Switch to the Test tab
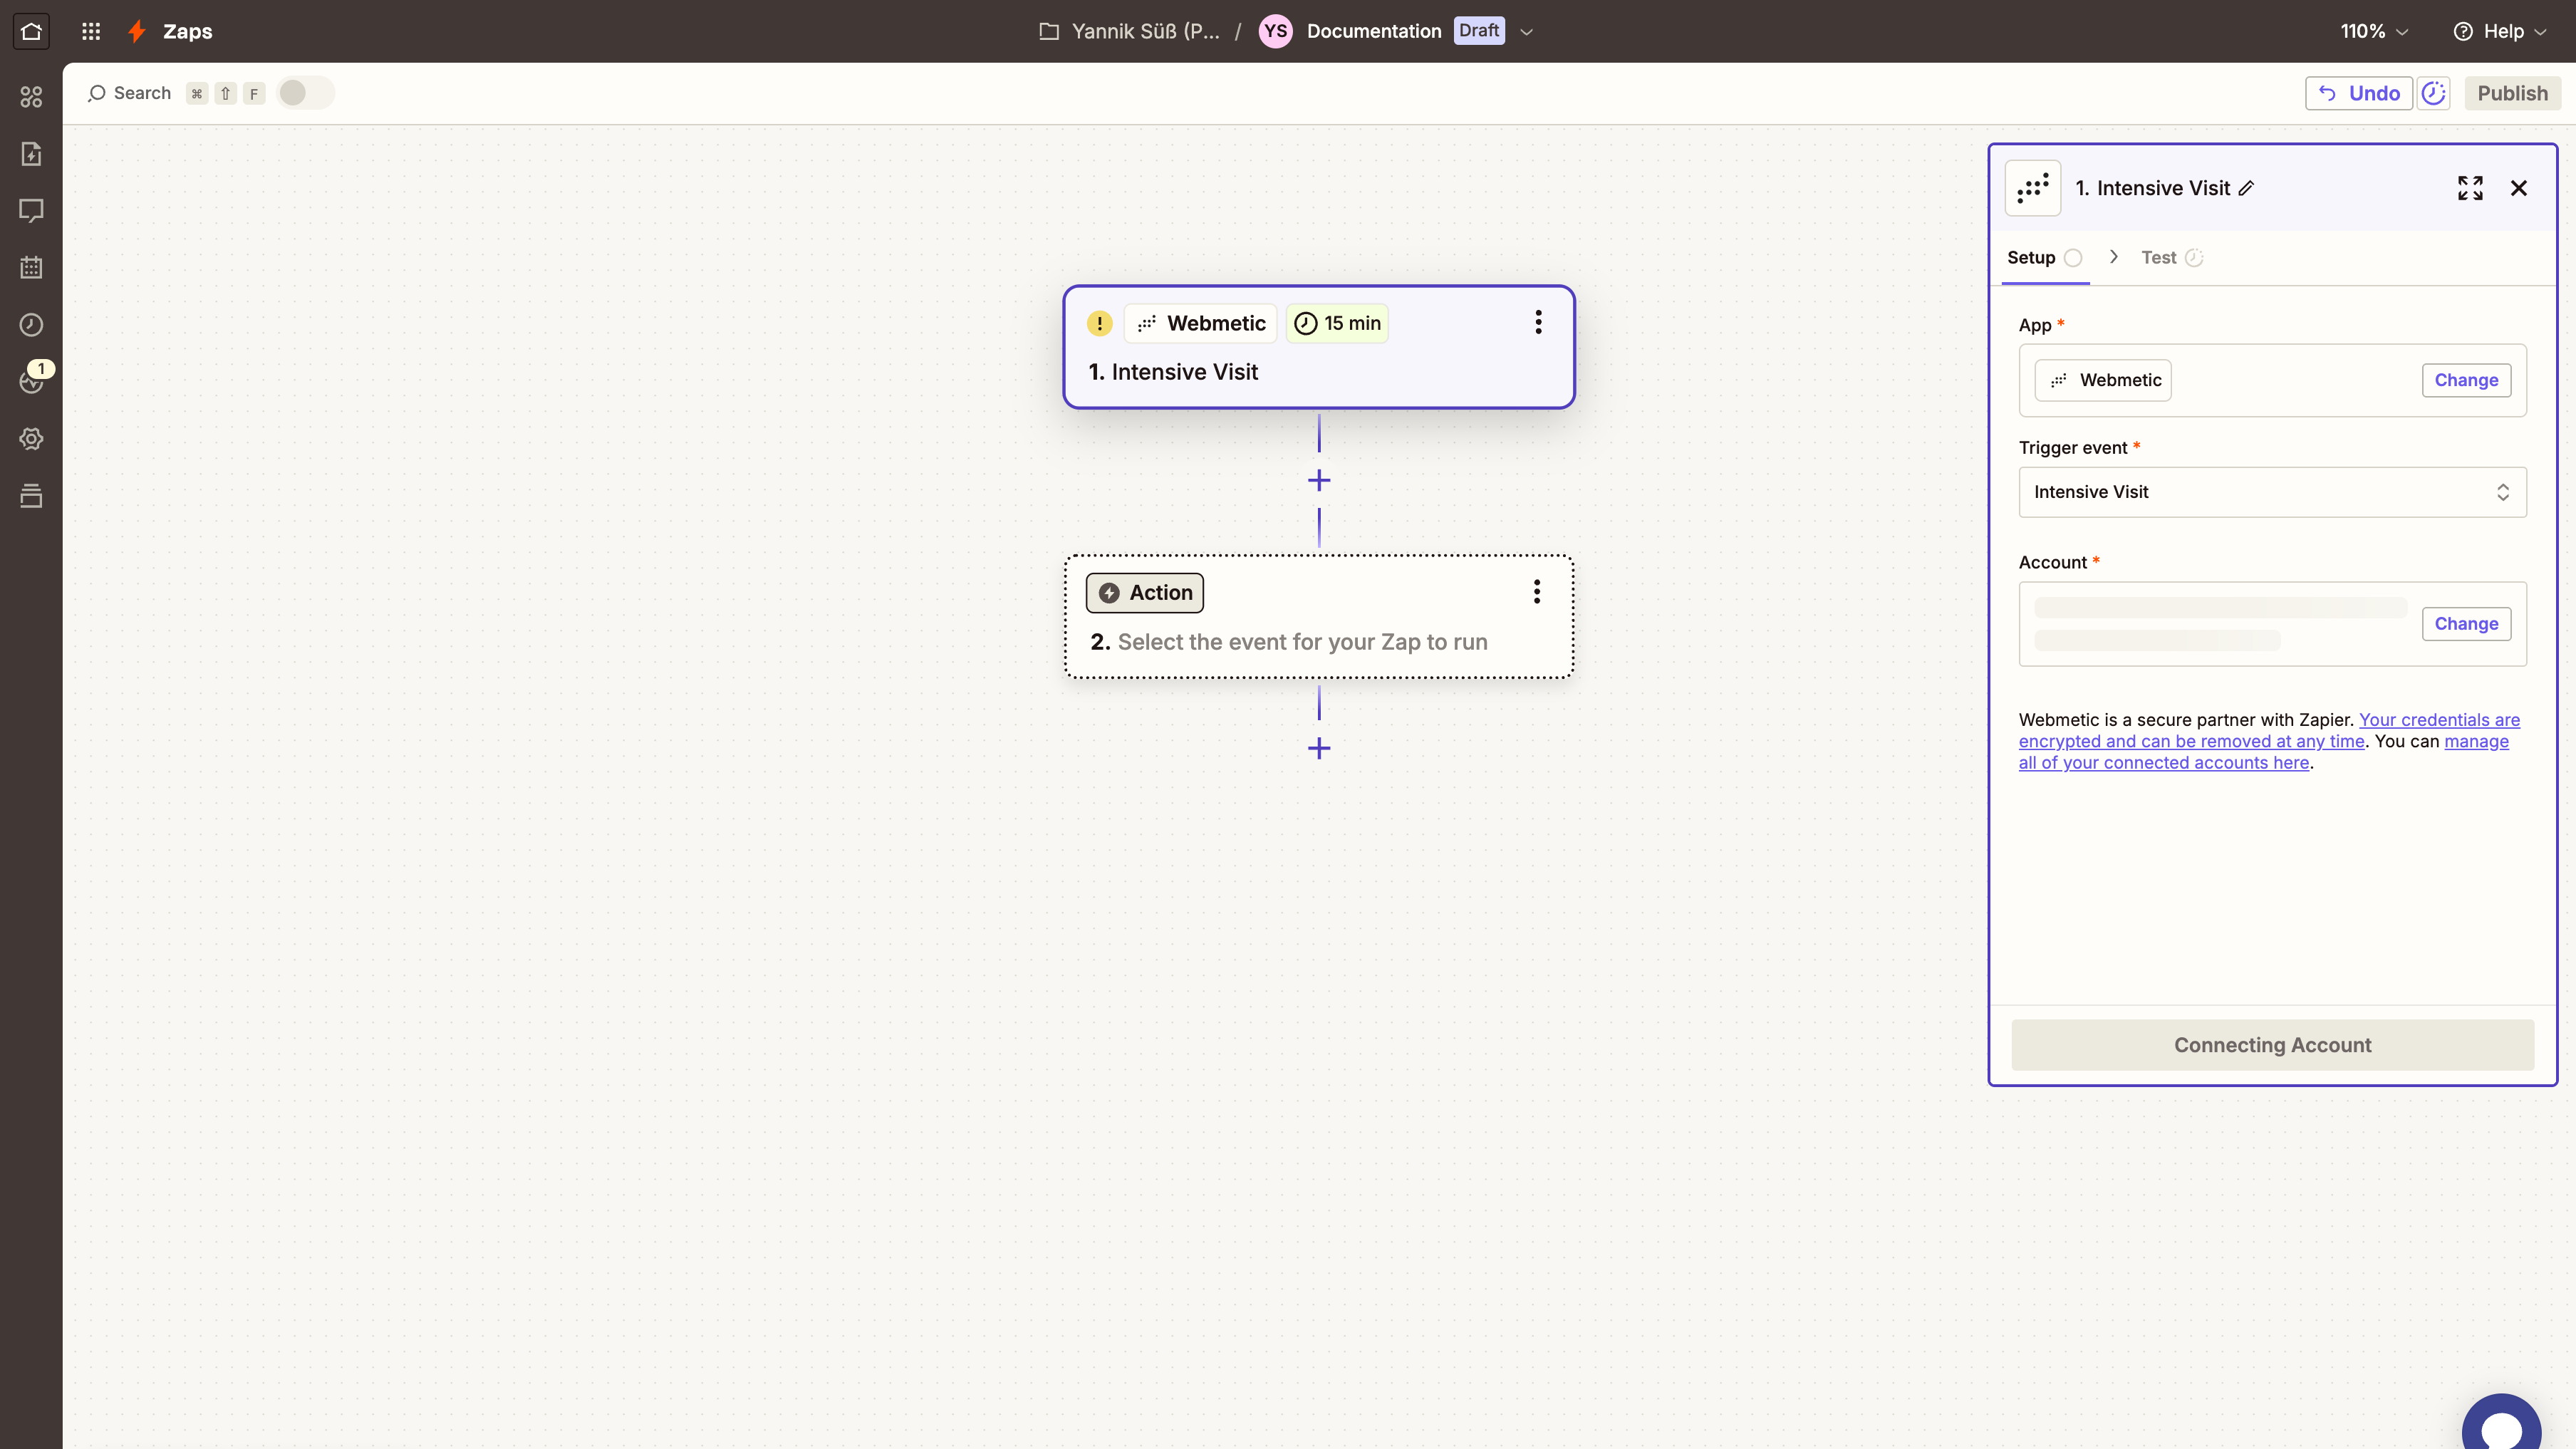Viewport: 2576px width, 1449px height. [x=2171, y=258]
